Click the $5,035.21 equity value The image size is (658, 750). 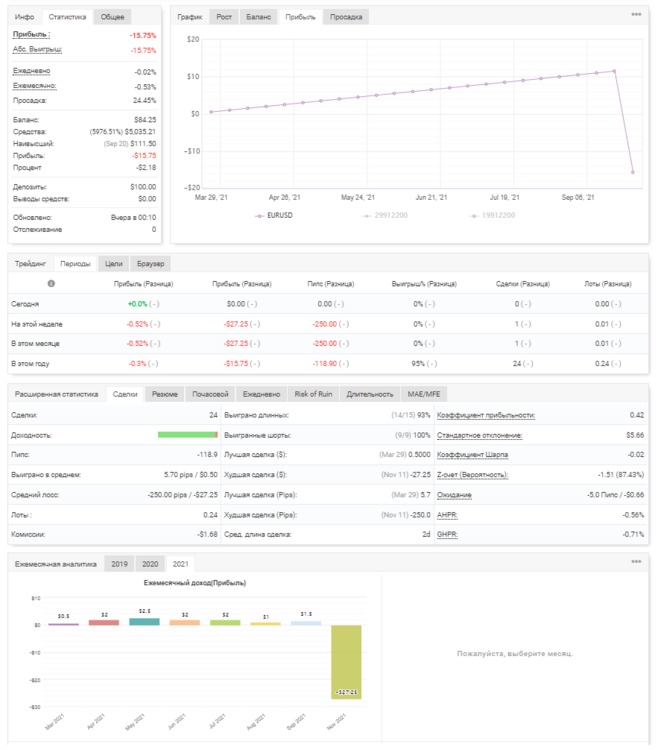[x=140, y=132]
